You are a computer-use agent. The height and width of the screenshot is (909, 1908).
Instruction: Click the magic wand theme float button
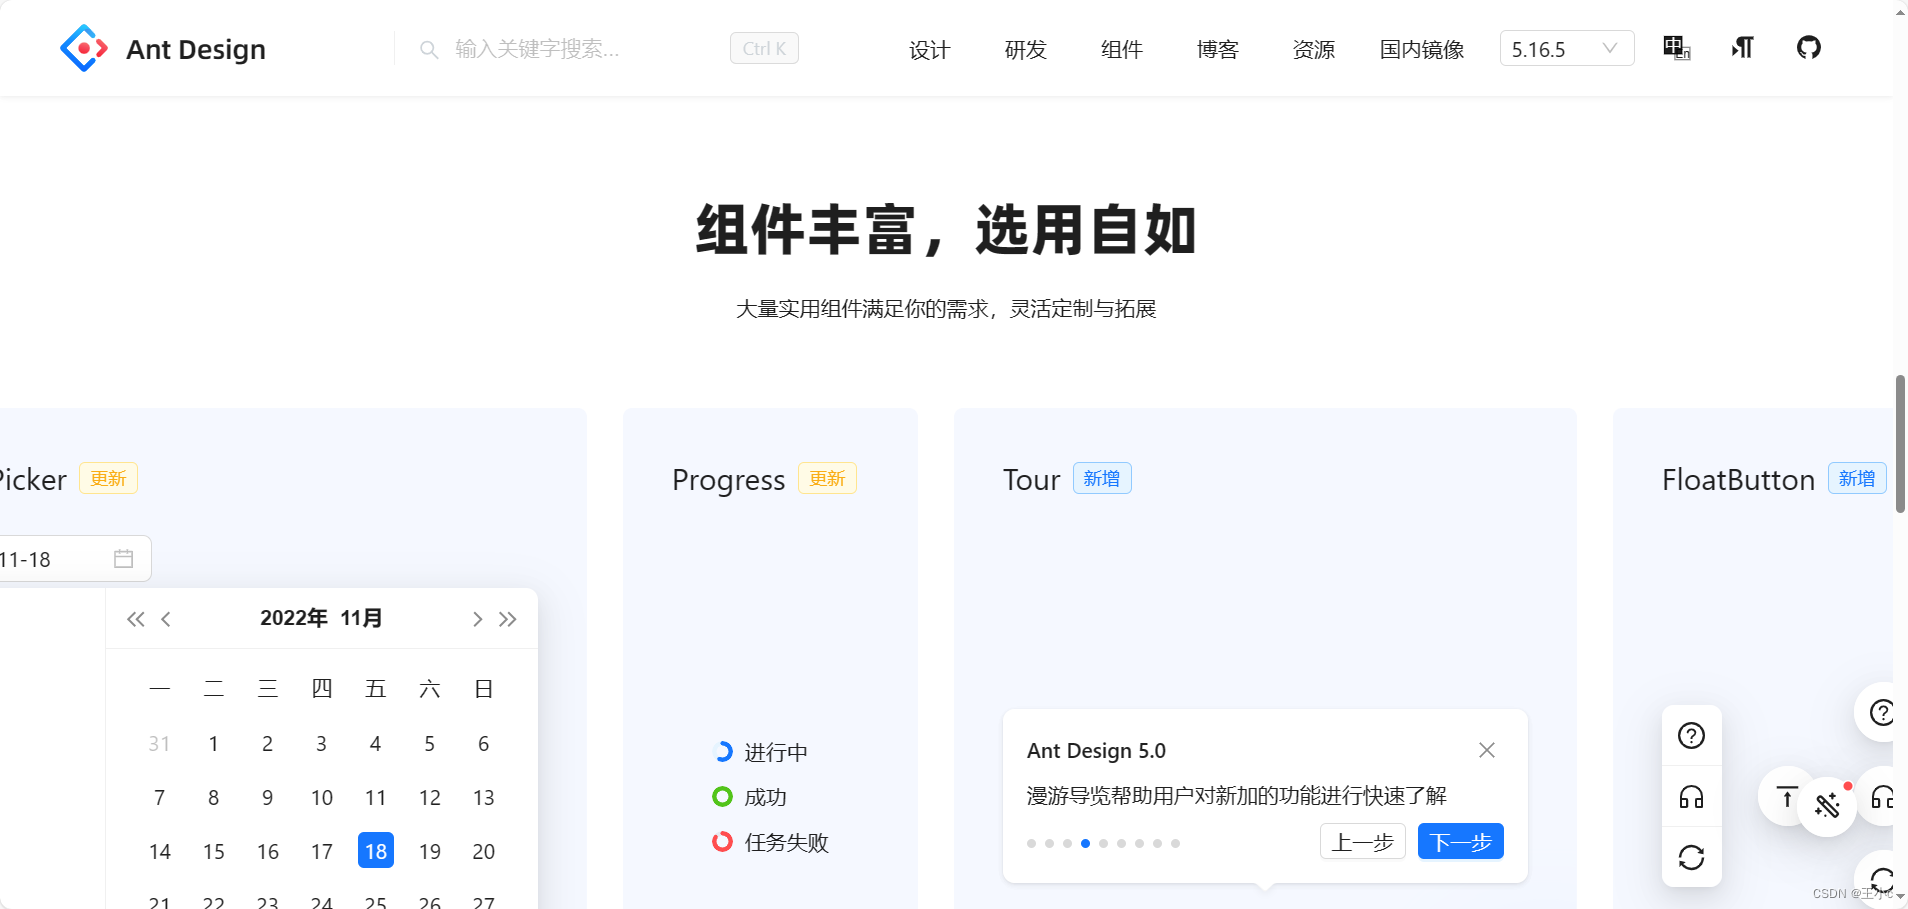(1827, 806)
